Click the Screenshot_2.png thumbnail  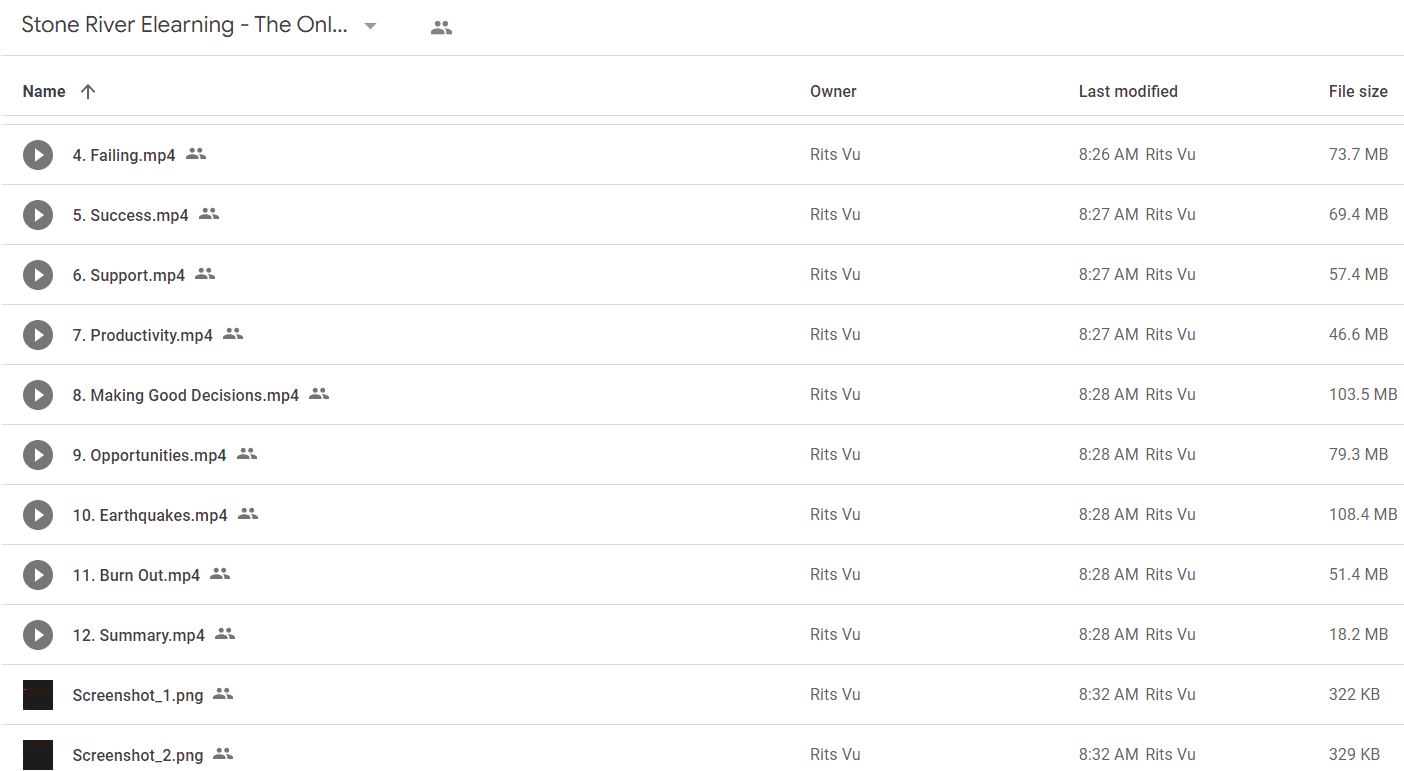pos(38,755)
